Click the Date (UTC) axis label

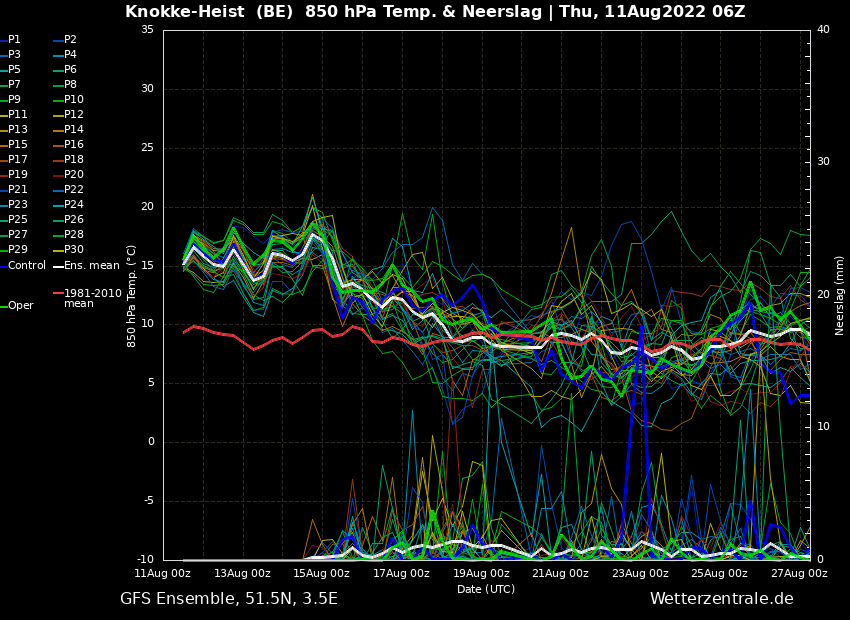click(x=486, y=589)
